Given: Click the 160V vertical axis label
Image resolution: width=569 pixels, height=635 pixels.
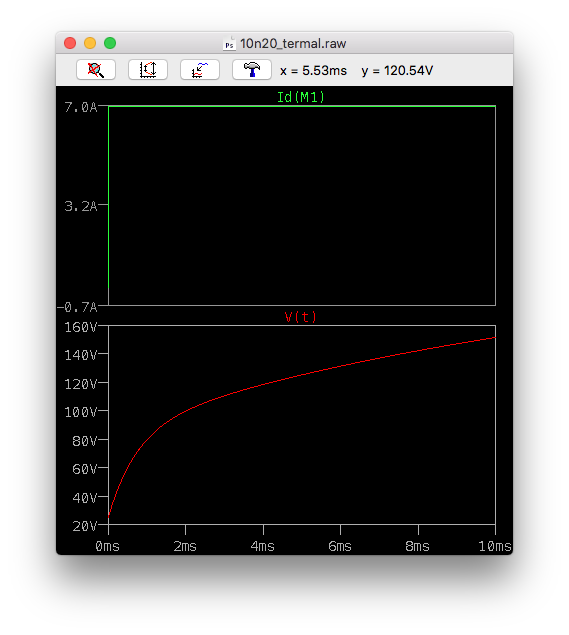Looking at the screenshot, I should 81,327.
